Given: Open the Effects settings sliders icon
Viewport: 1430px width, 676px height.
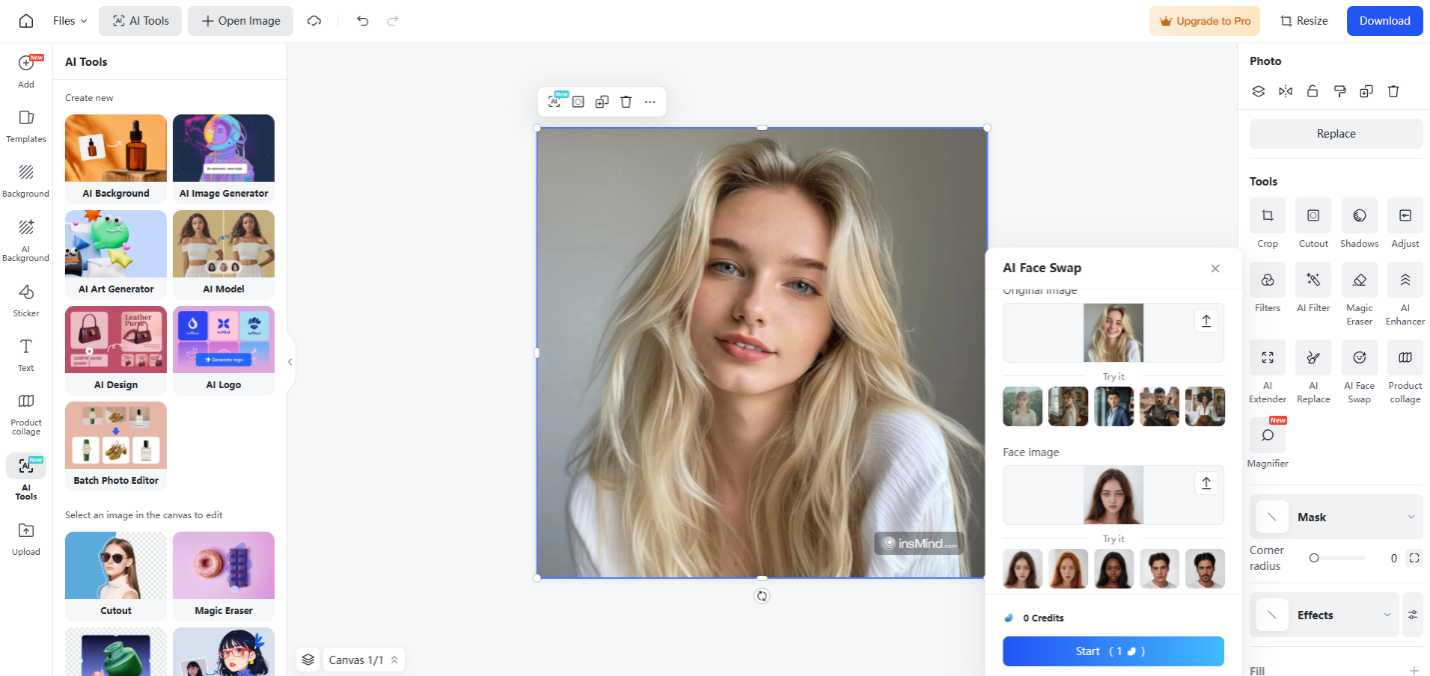Looking at the screenshot, I should point(1413,615).
